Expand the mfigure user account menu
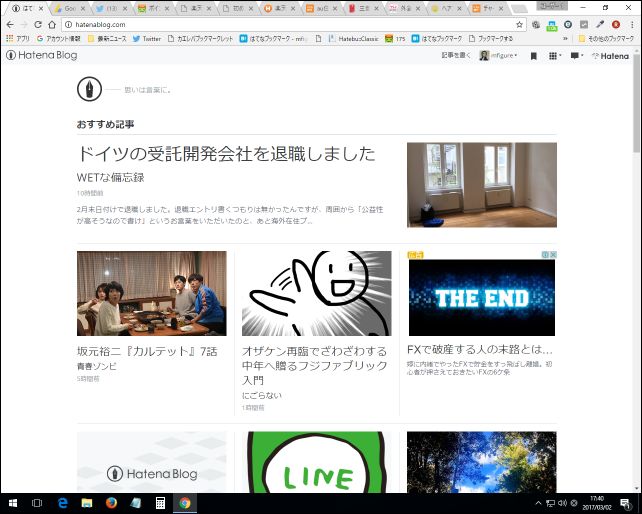Screen dimensions: 642x514 (498, 56)
